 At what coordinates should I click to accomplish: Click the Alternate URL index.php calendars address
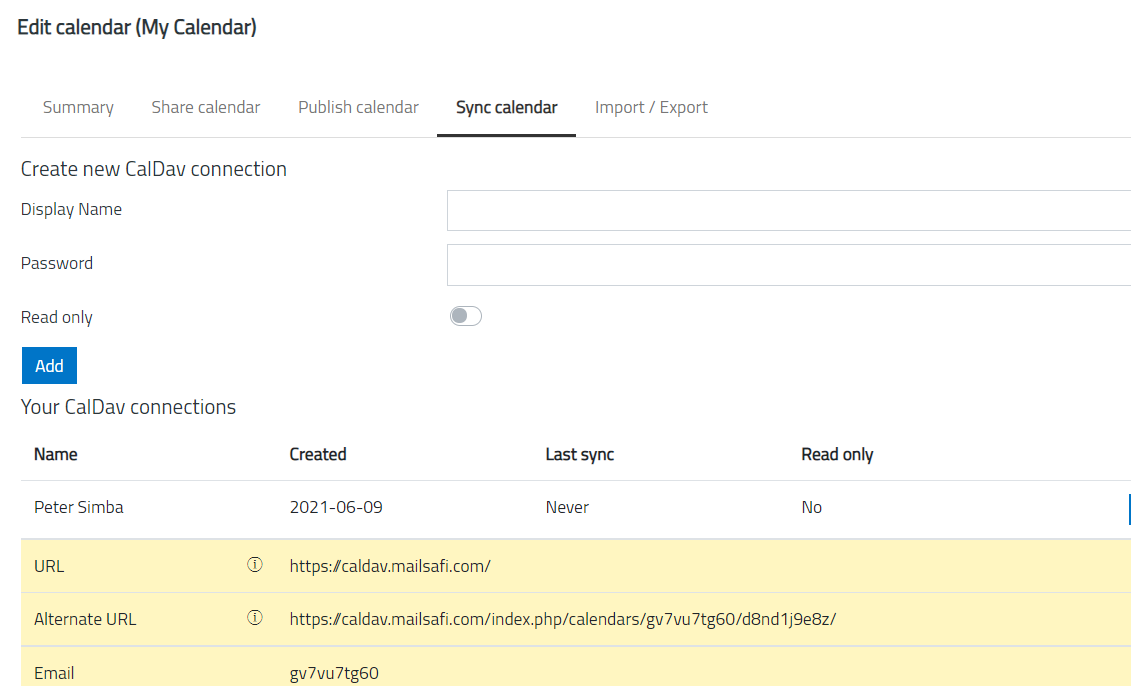[562, 619]
